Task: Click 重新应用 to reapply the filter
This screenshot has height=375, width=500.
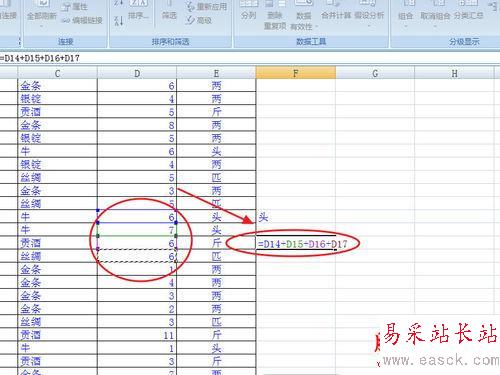Action: click(207, 7)
